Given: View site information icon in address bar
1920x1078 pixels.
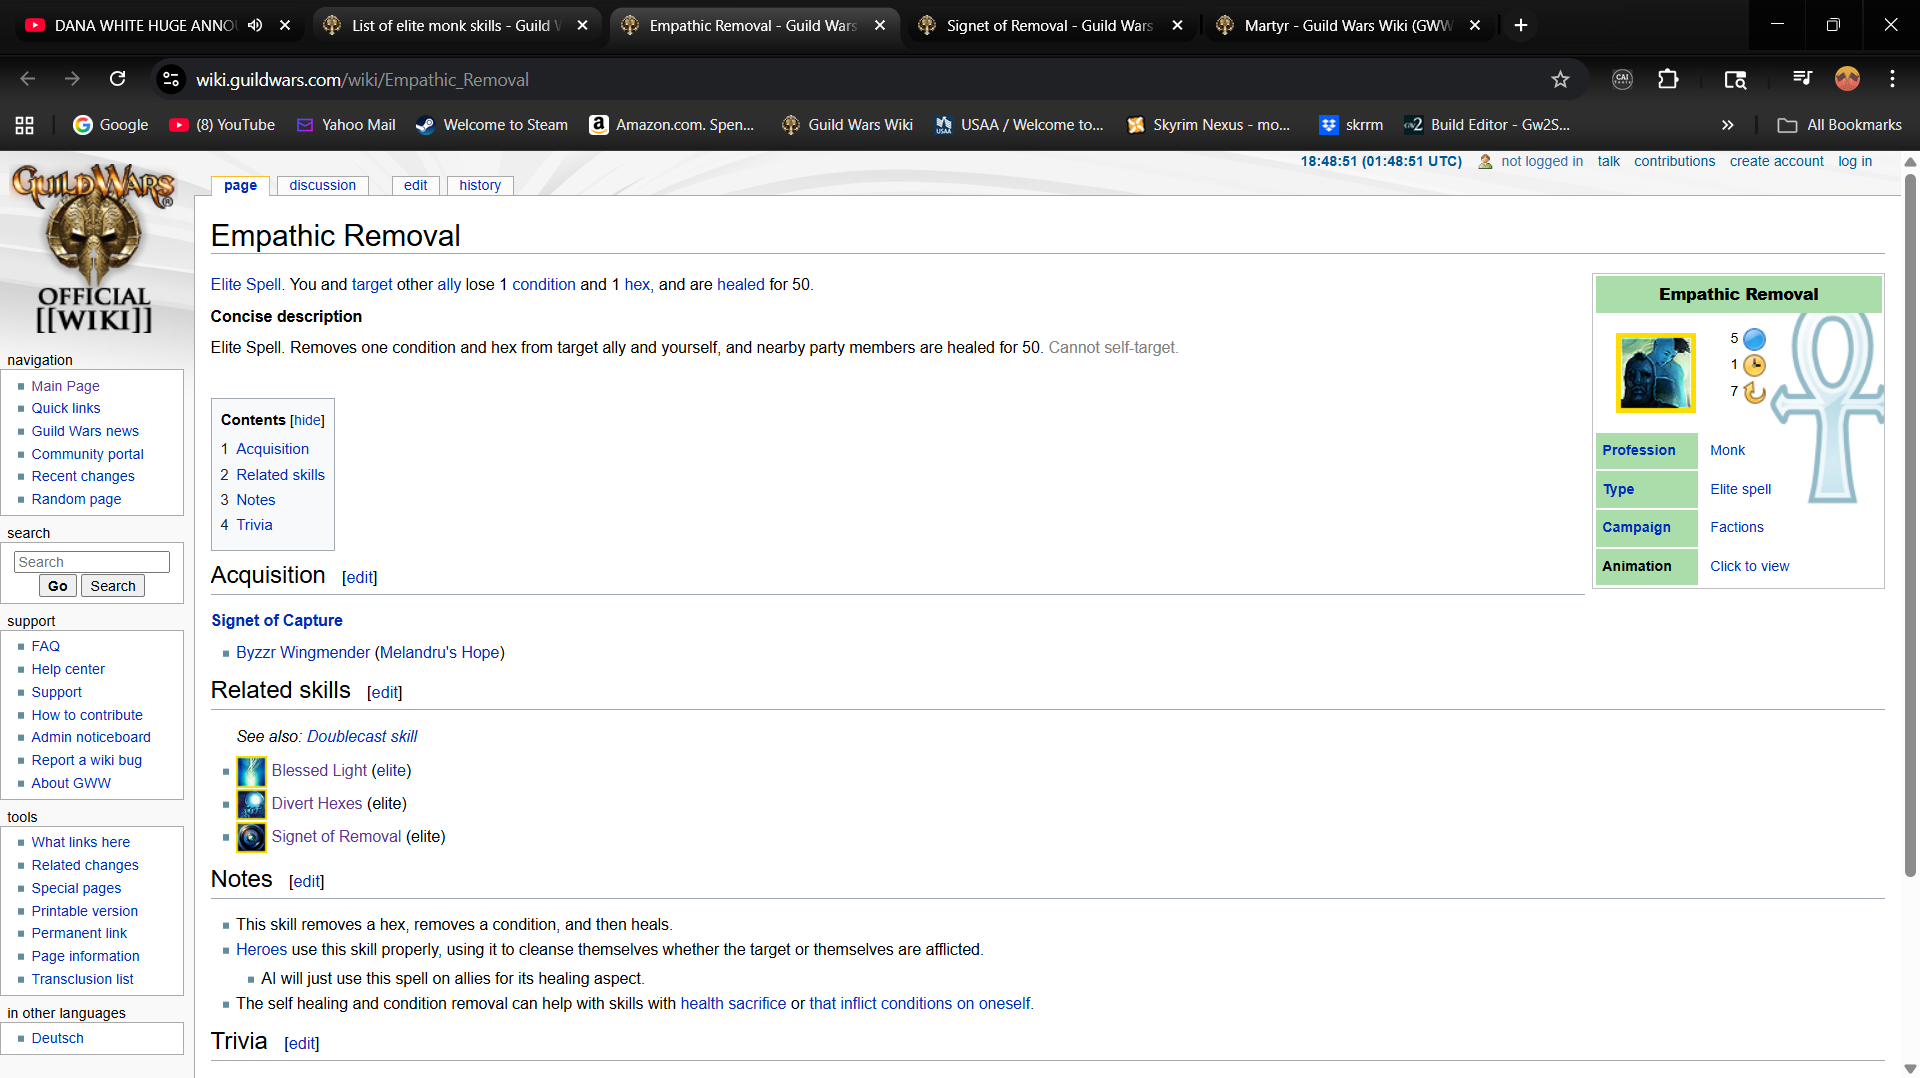Looking at the screenshot, I should (171, 79).
